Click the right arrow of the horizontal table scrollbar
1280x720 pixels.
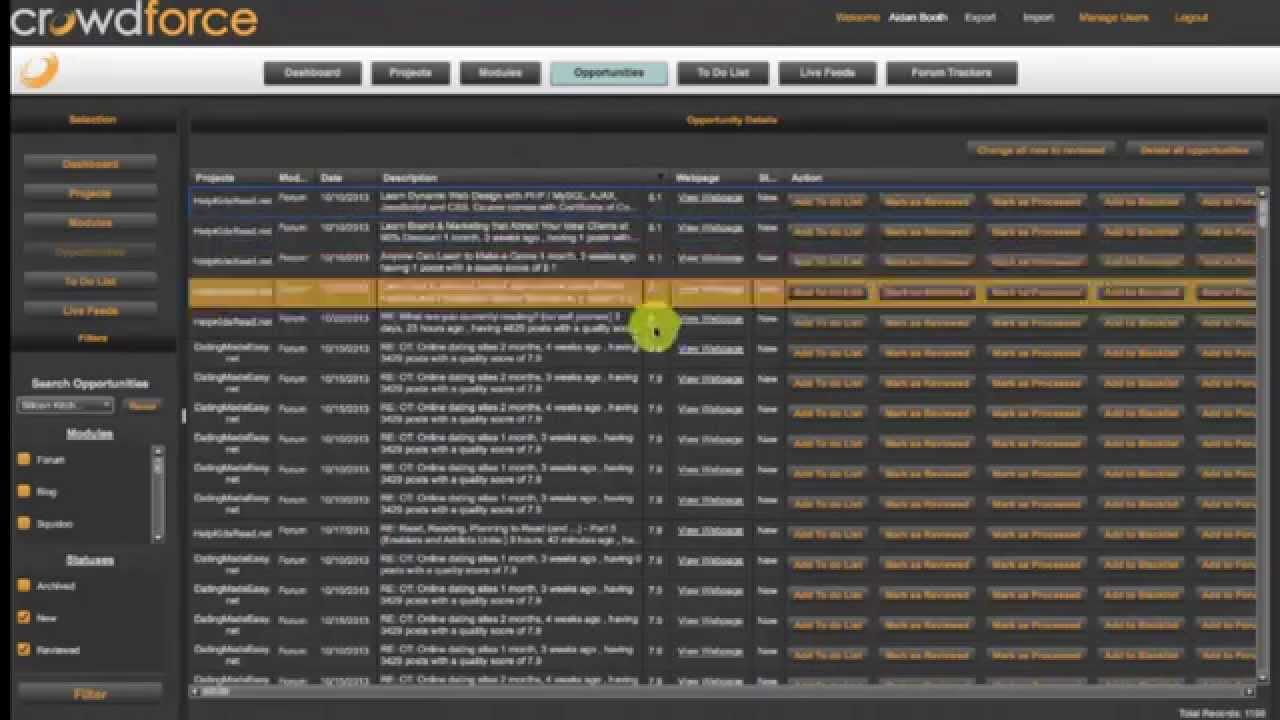[1249, 691]
